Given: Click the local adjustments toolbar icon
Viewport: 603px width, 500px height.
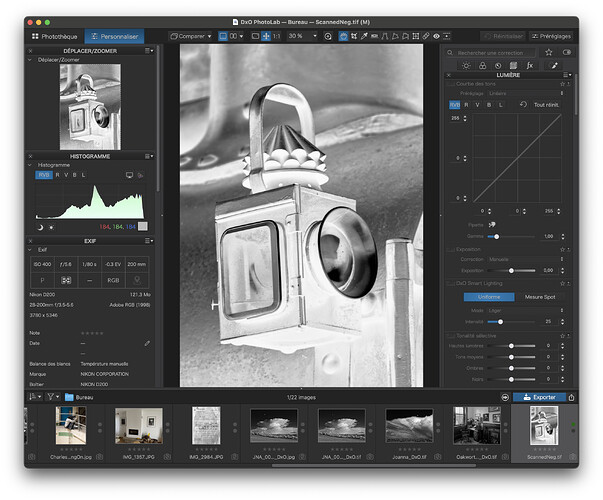Looking at the screenshot, I should point(446,36).
